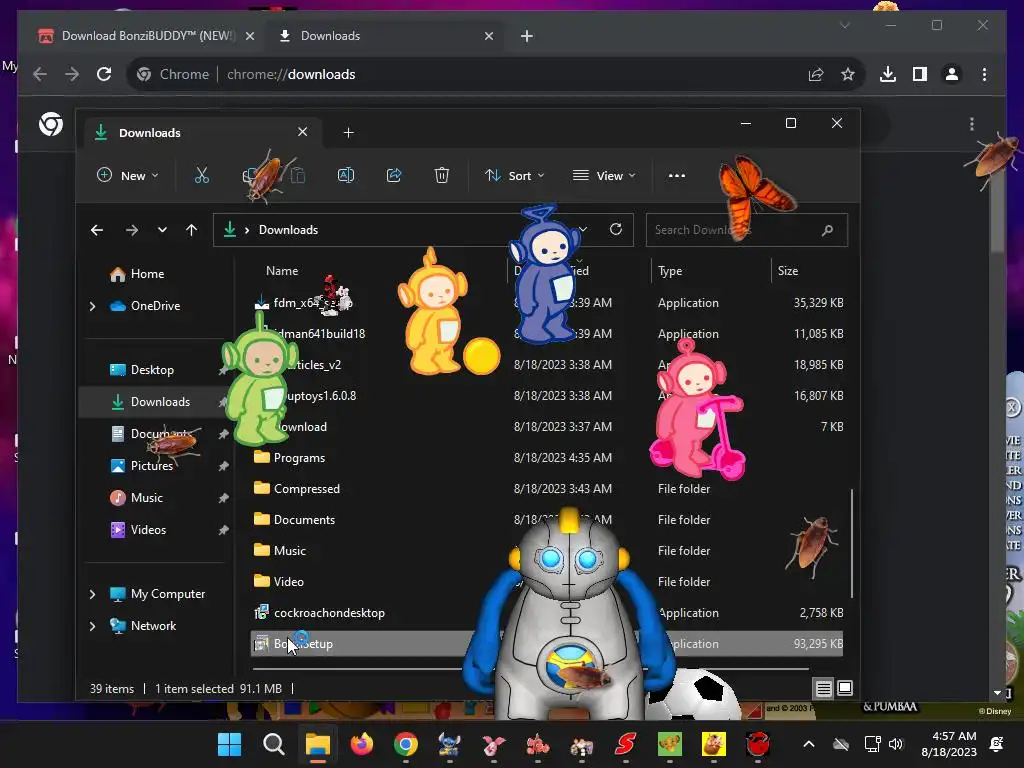Image resolution: width=1024 pixels, height=768 pixels.
Task: Close the Downloads tab in File Explorer
Action: (302, 132)
